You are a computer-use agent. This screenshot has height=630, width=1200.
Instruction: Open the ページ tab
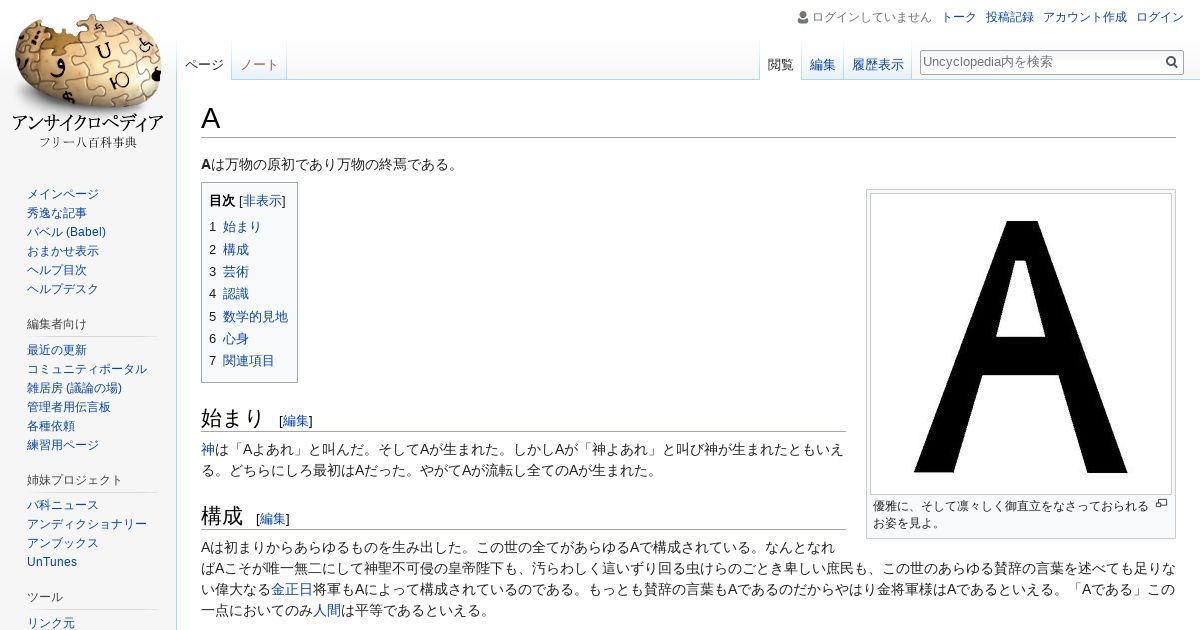[x=204, y=65]
